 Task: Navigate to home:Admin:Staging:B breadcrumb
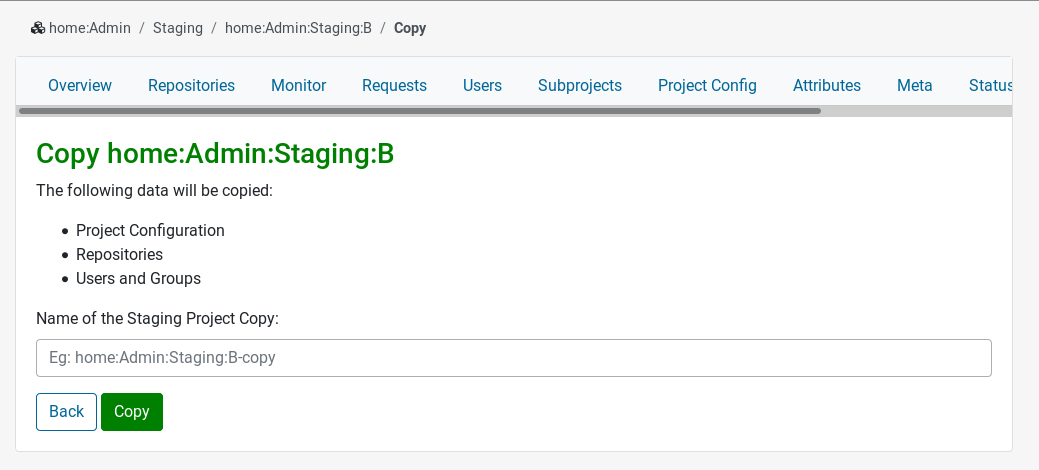(x=298, y=28)
